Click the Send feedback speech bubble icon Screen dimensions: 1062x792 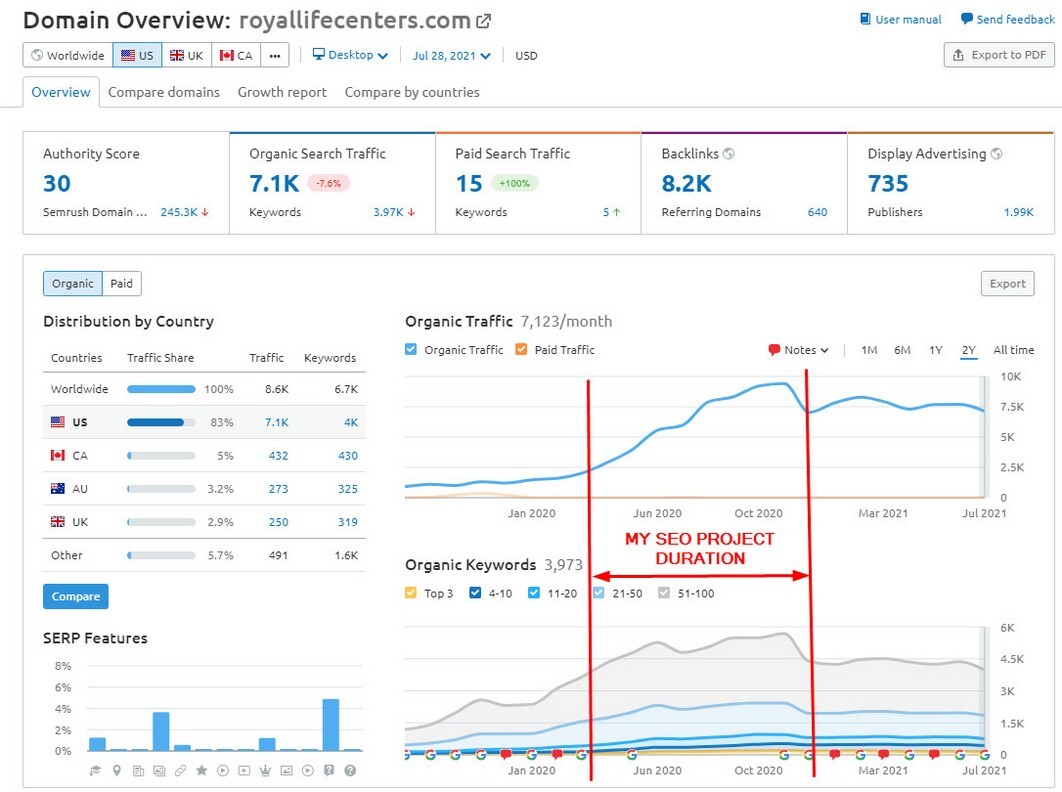[x=967, y=19]
